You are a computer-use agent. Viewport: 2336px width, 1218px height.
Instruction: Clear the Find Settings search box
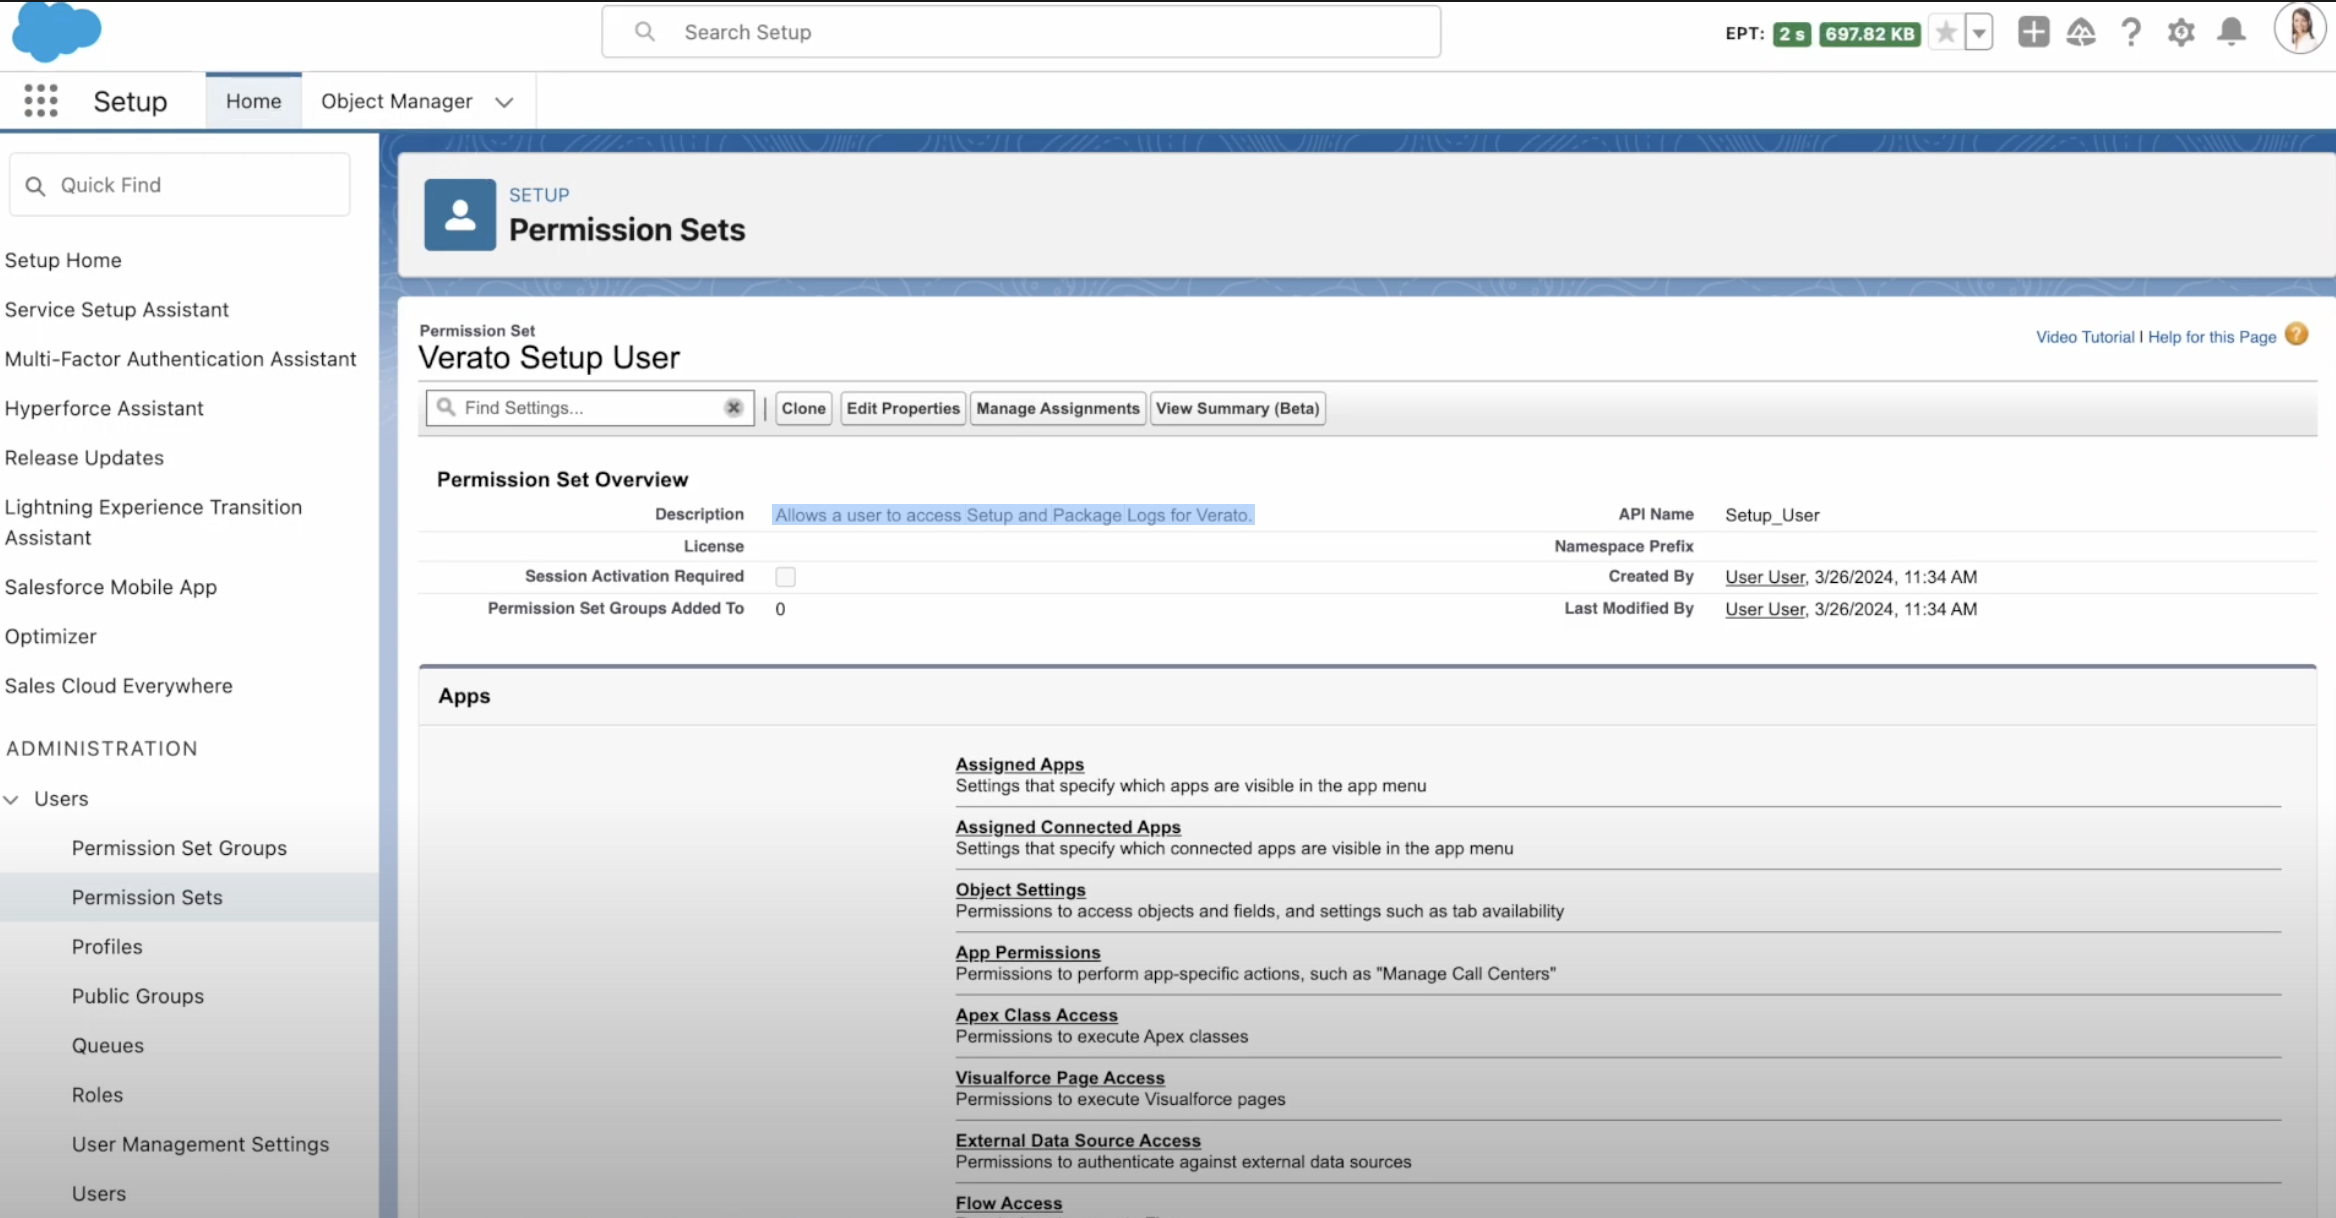point(733,408)
